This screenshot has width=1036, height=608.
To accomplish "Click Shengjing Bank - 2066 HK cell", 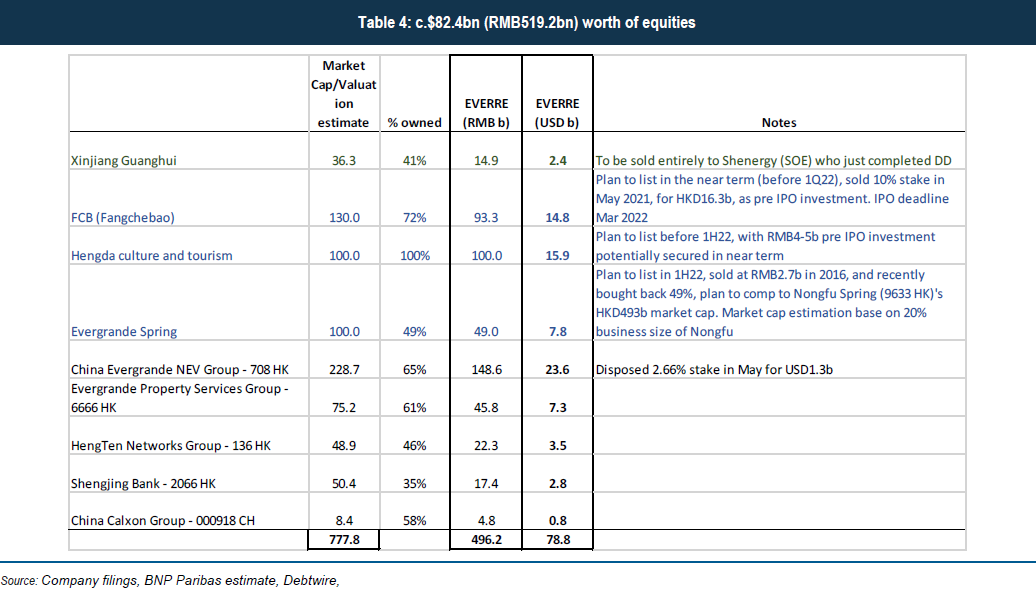I will click(143, 484).
